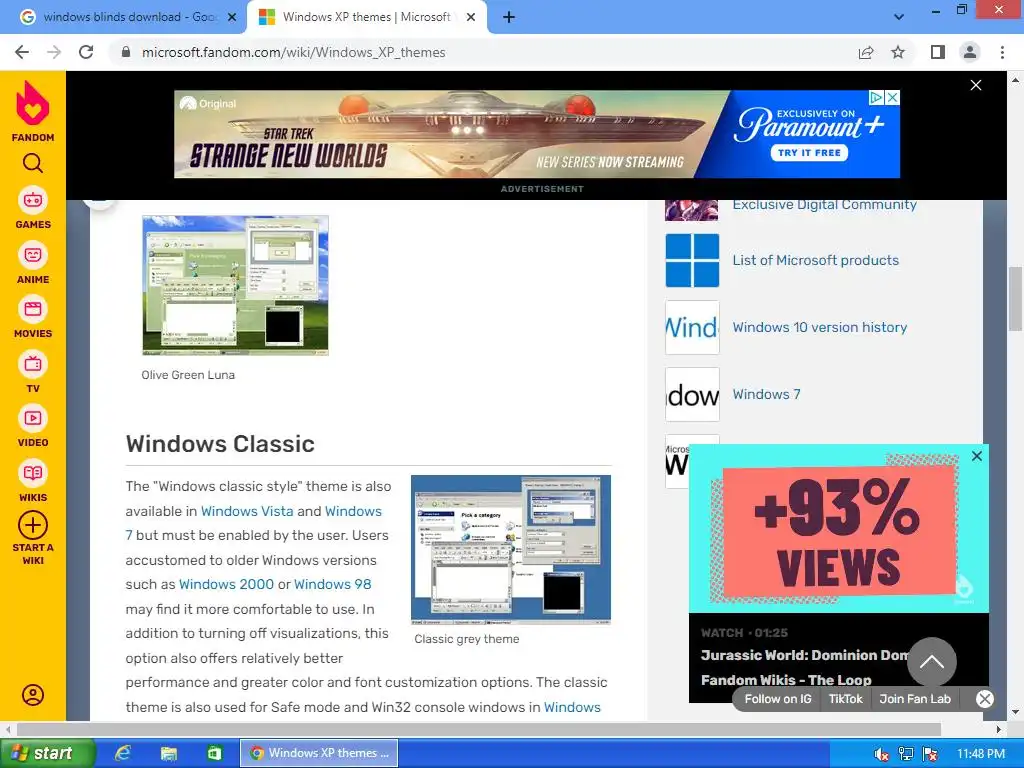The height and width of the screenshot is (768, 1024).
Task: Click the scrollbar down arrow
Action: click(1016, 712)
